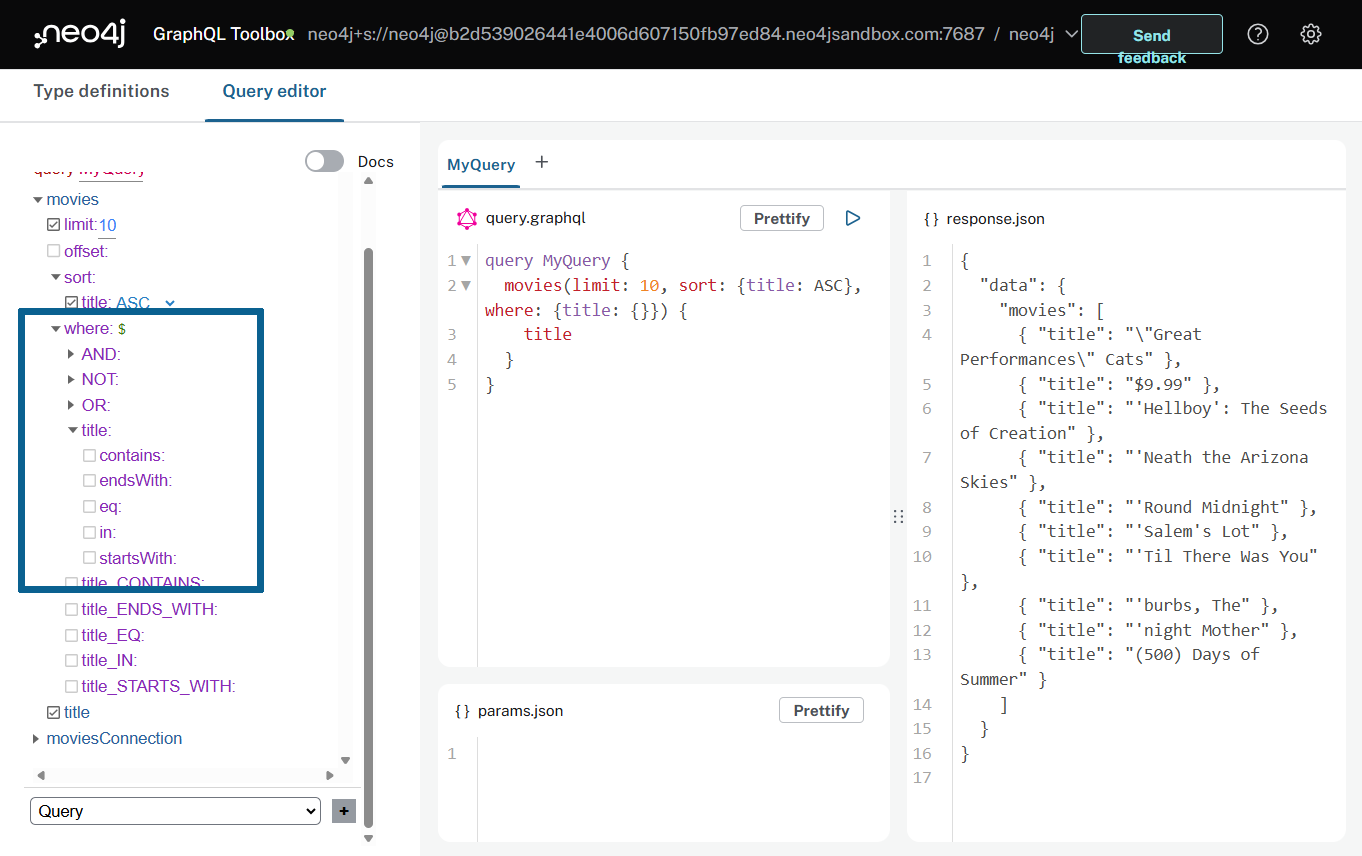Toggle the Docs switch

[324, 161]
